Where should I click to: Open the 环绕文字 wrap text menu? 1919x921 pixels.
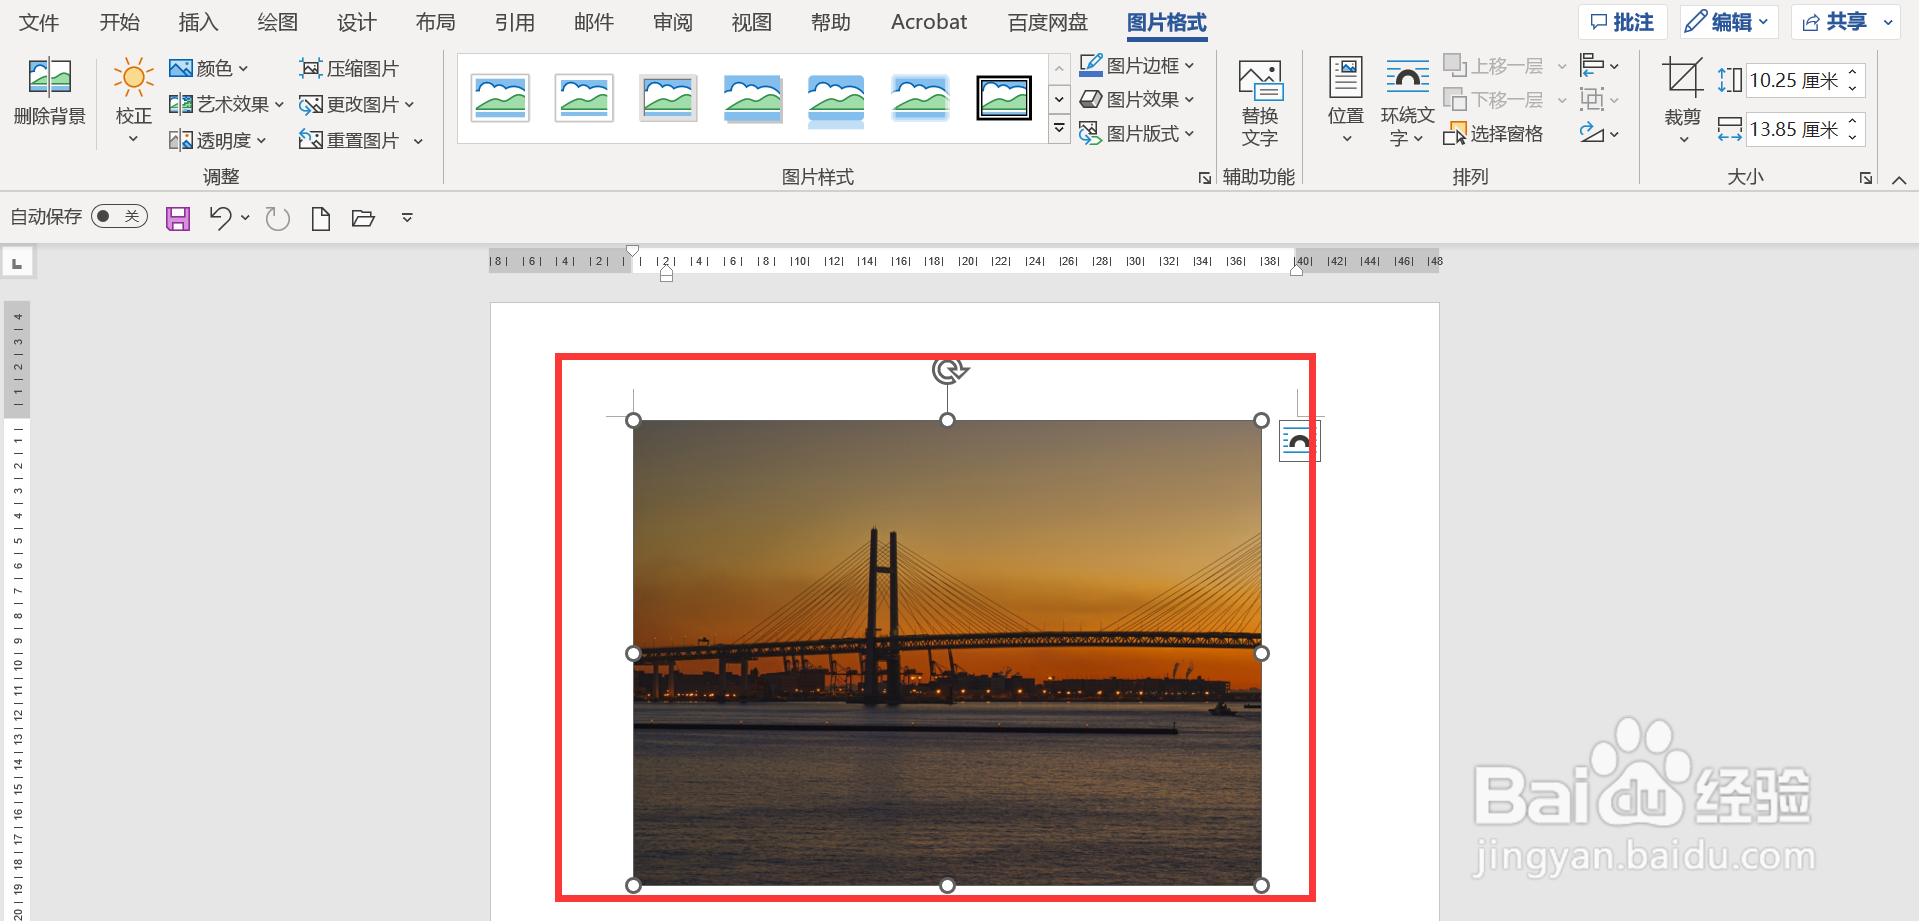(x=1407, y=103)
